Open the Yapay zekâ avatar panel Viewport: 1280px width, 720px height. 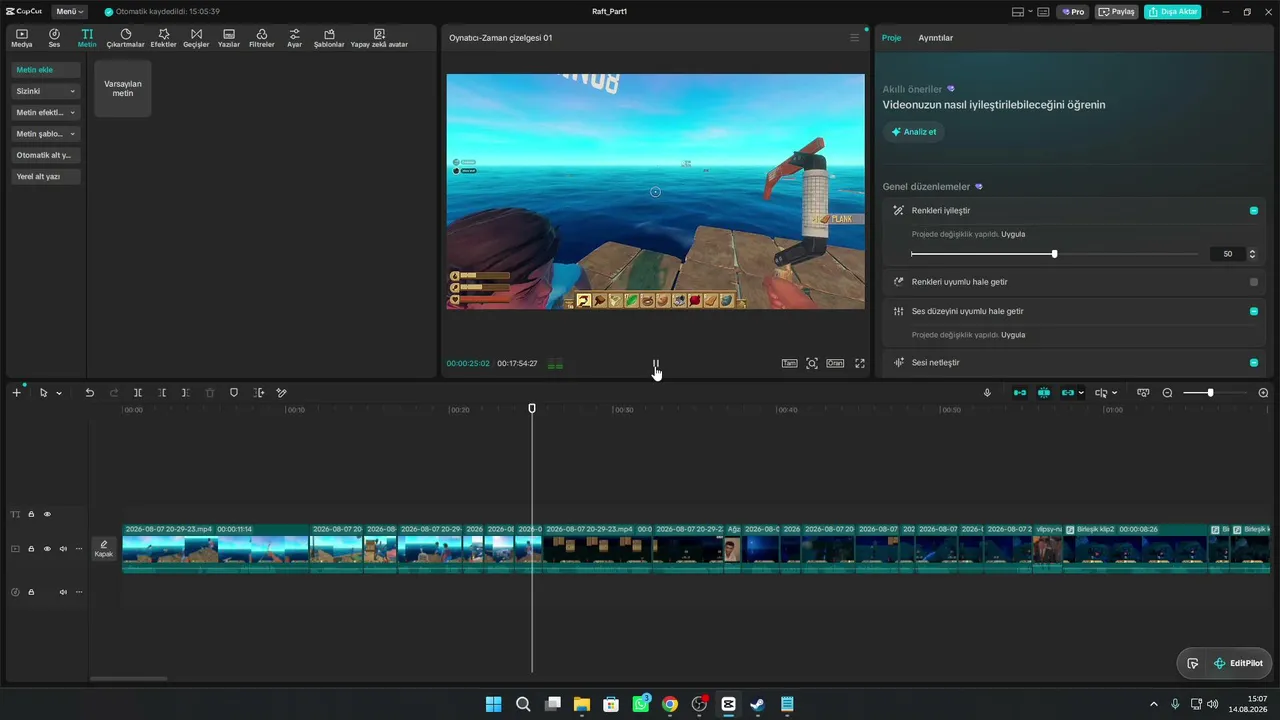tap(379, 38)
